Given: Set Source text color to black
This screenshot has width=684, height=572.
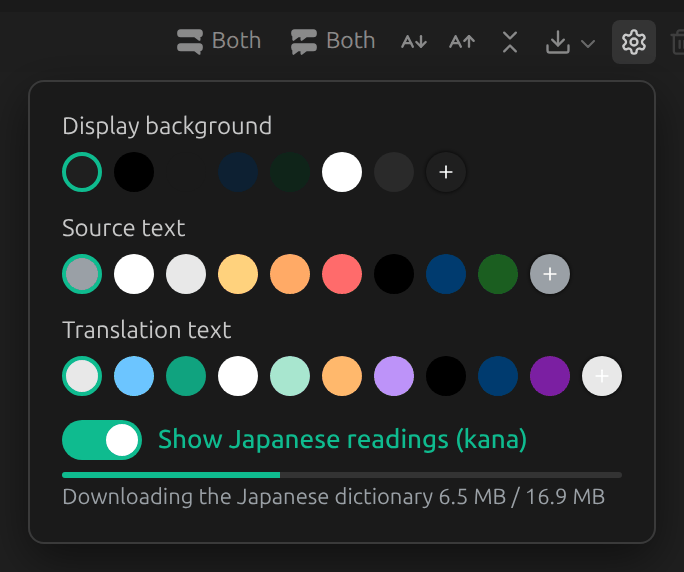Looking at the screenshot, I should tap(394, 274).
